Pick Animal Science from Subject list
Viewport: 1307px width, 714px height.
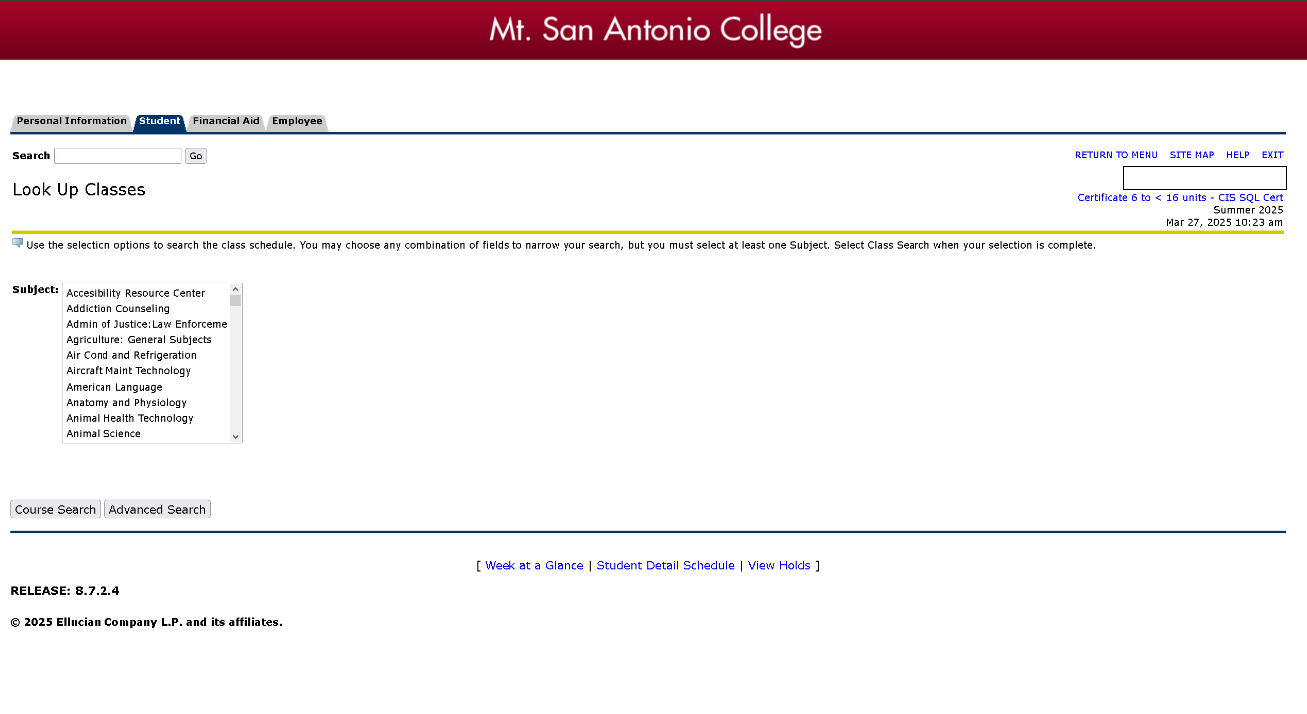[103, 434]
